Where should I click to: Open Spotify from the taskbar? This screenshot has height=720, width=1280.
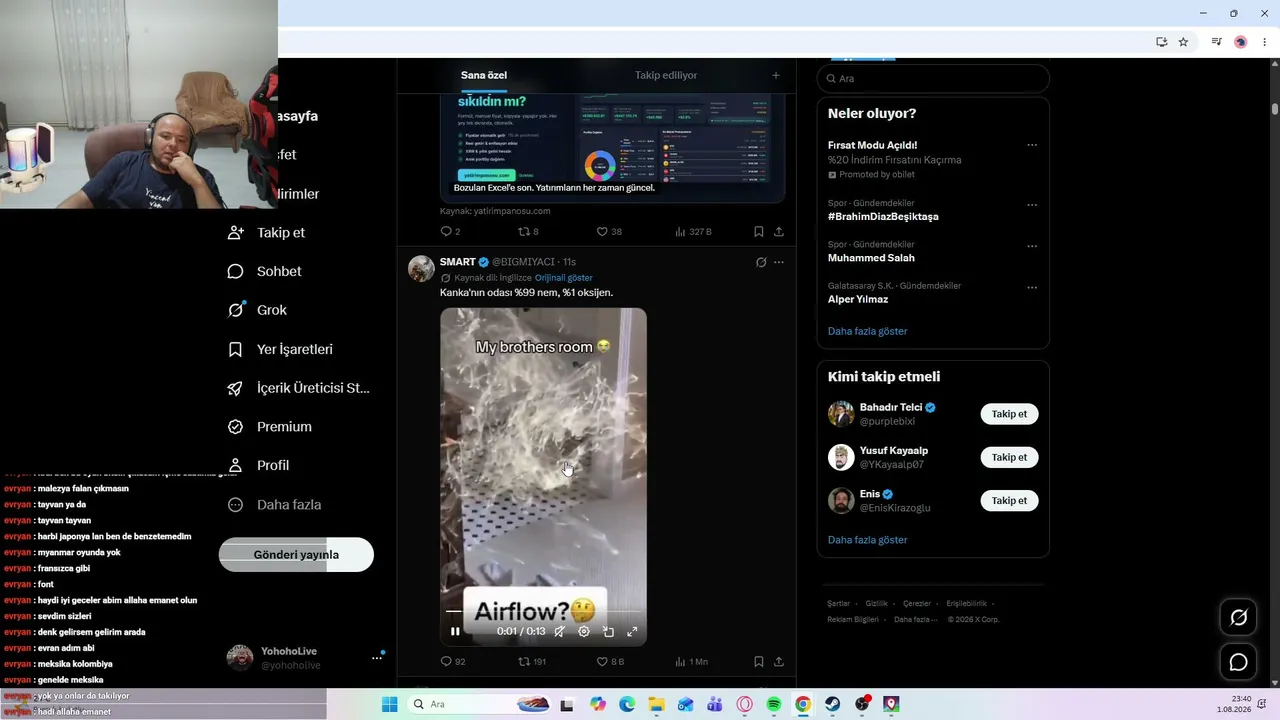point(774,704)
